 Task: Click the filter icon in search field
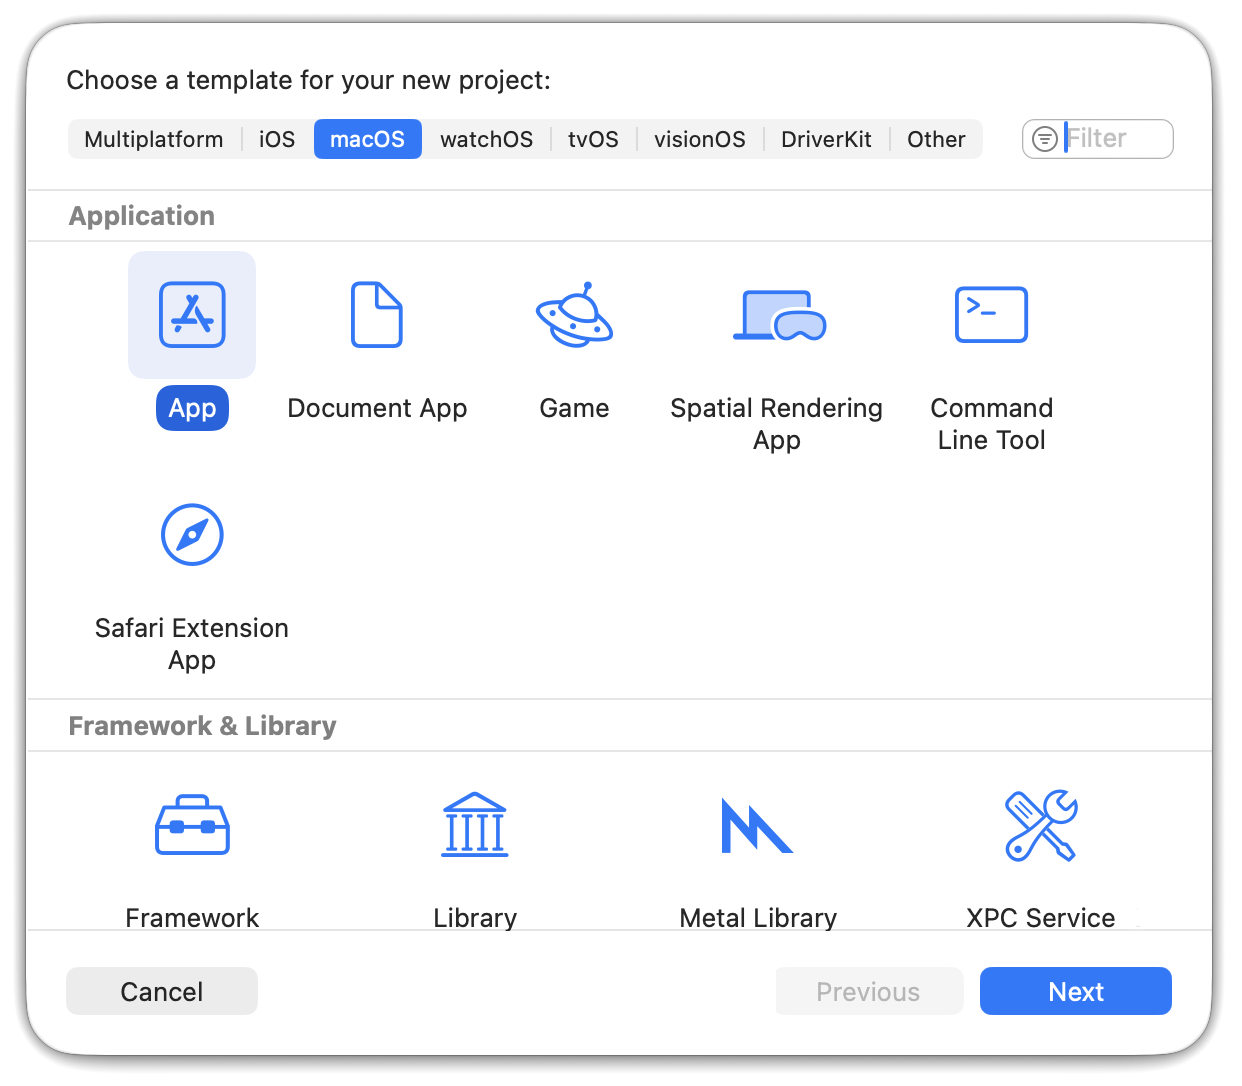(x=1045, y=139)
